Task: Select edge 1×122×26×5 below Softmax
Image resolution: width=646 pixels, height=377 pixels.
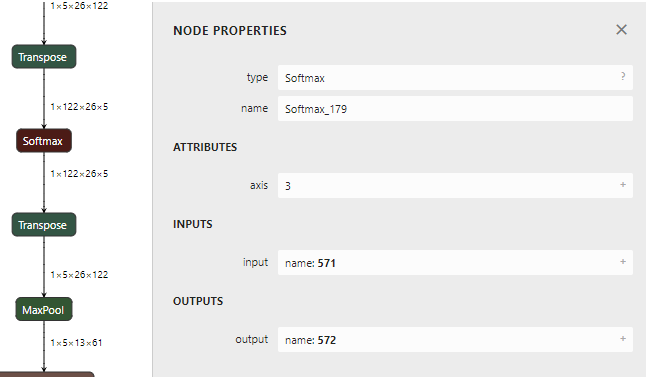Action: point(79,174)
